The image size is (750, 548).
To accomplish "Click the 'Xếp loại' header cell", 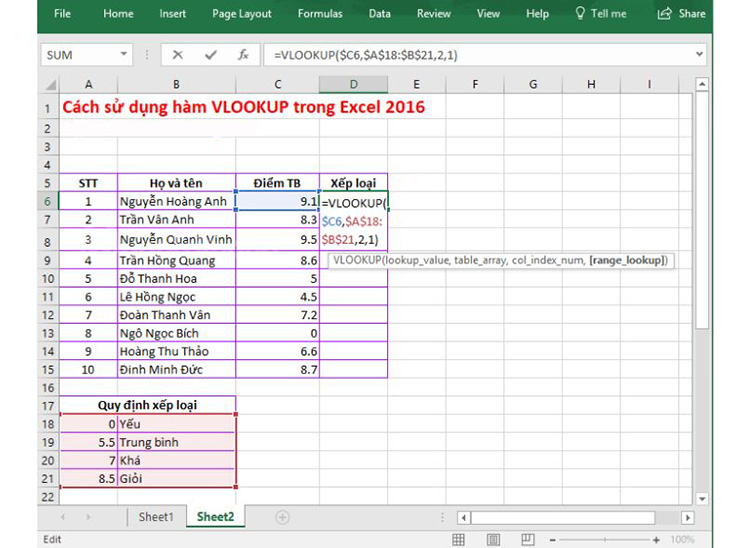I will tap(353, 183).
